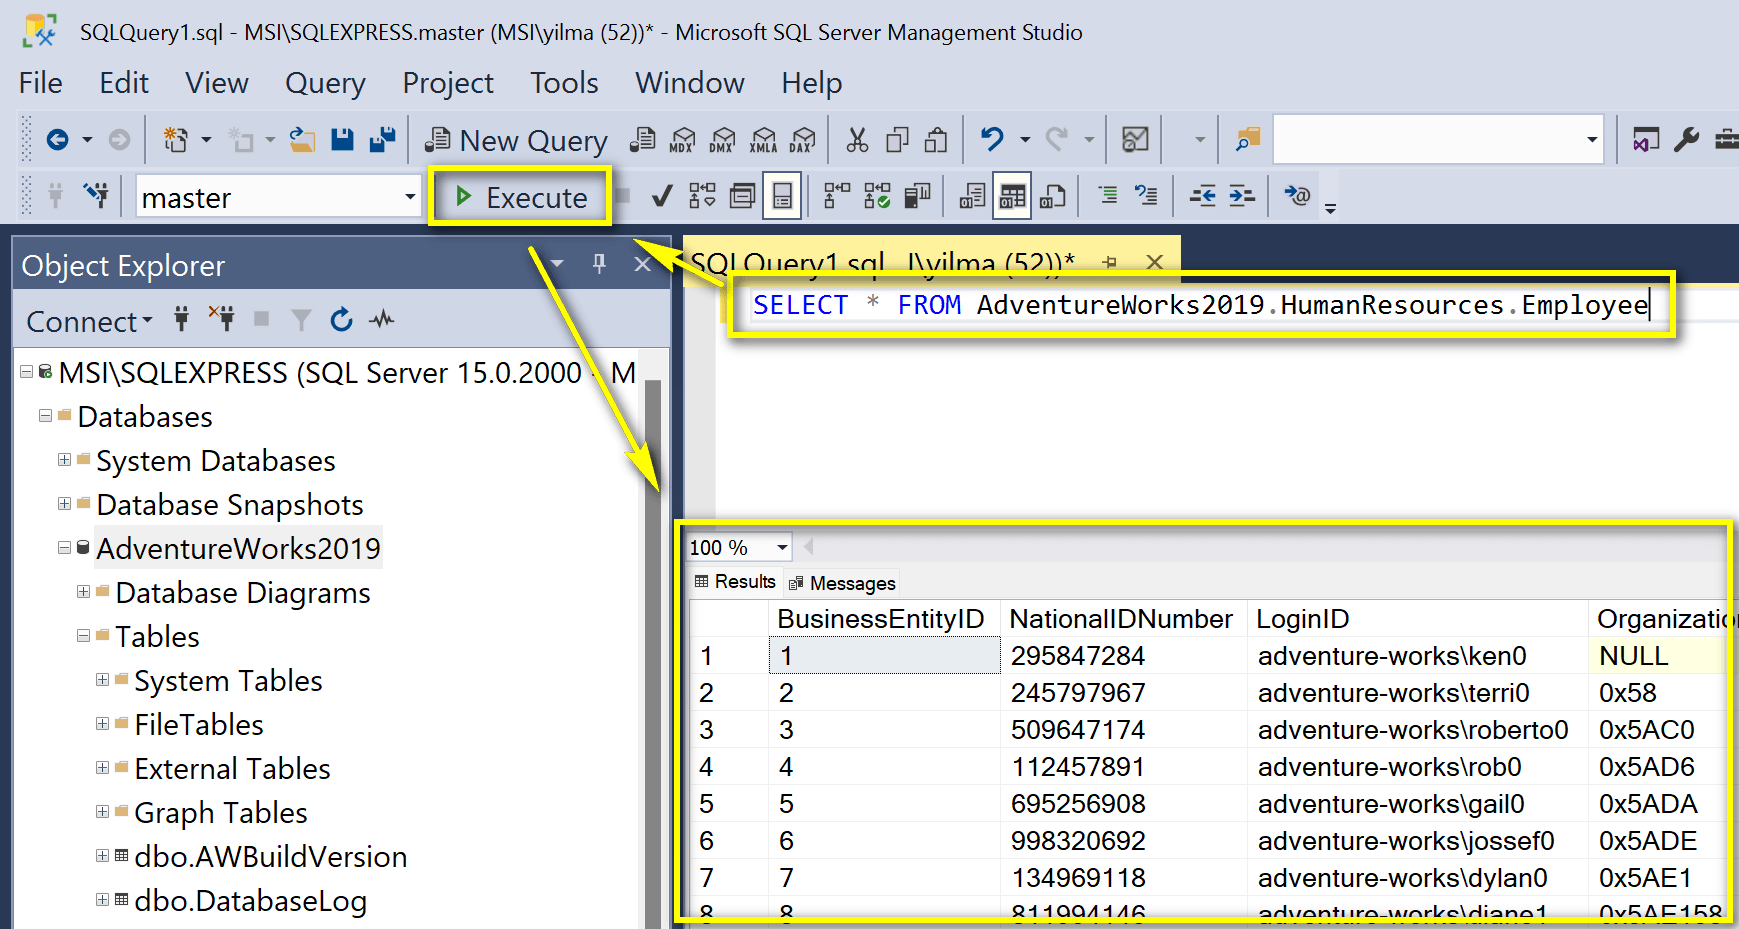Open the File menu
The image size is (1739, 929).
pyautogui.click(x=41, y=83)
